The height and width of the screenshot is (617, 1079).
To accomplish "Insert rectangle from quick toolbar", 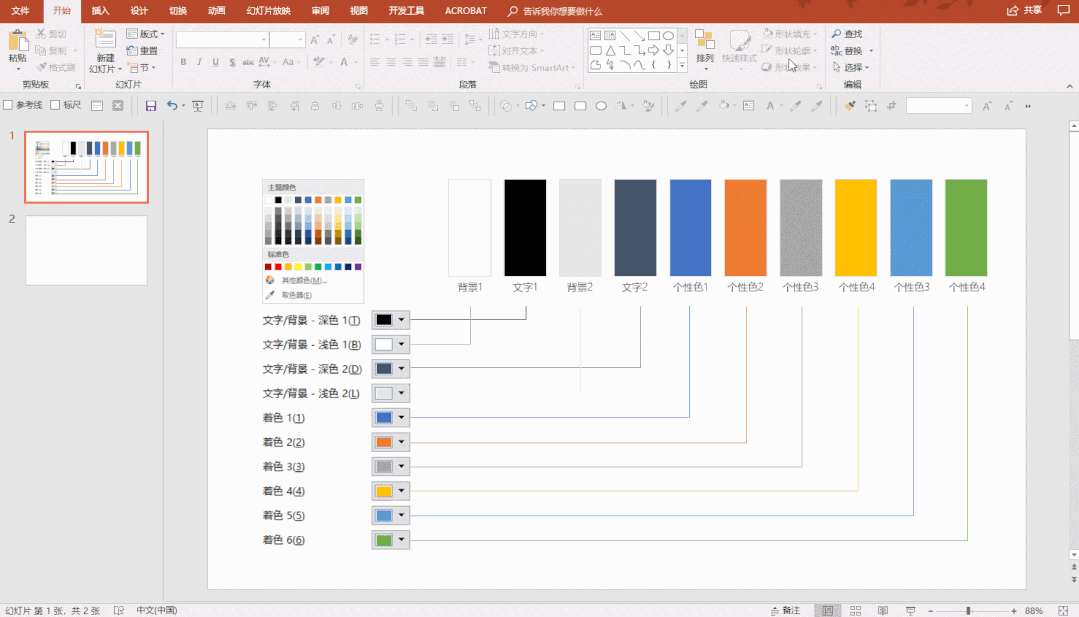I will tap(559, 106).
